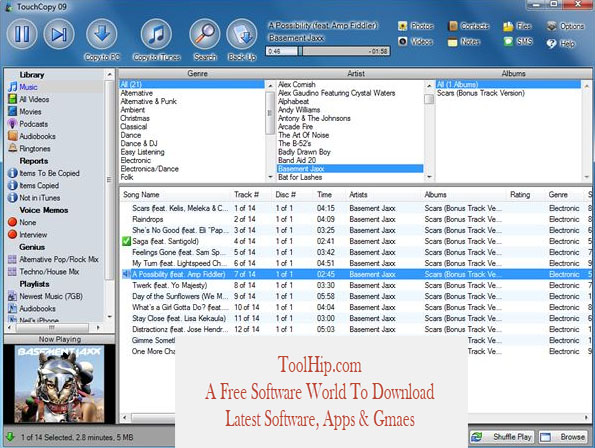Pause playback with the pause button
Image resolution: width=595 pixels, height=448 pixels.
pos(22,34)
